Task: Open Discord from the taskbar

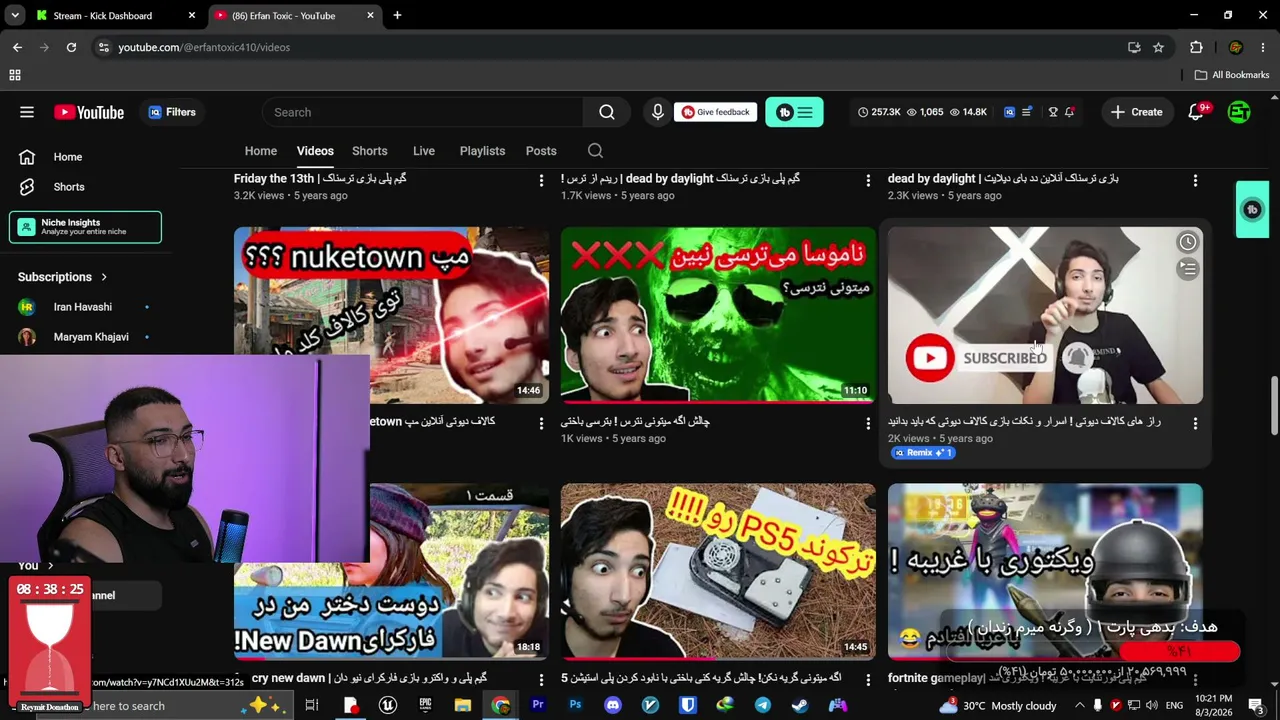Action: (613, 705)
